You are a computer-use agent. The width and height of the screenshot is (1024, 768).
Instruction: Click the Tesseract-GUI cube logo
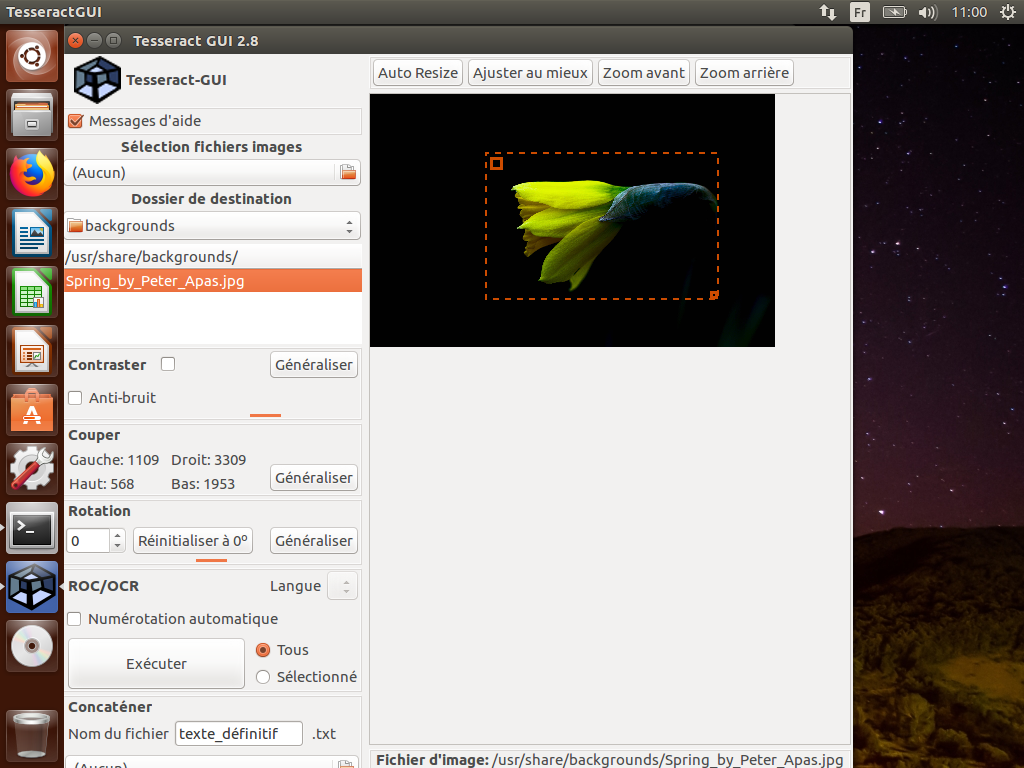96,80
